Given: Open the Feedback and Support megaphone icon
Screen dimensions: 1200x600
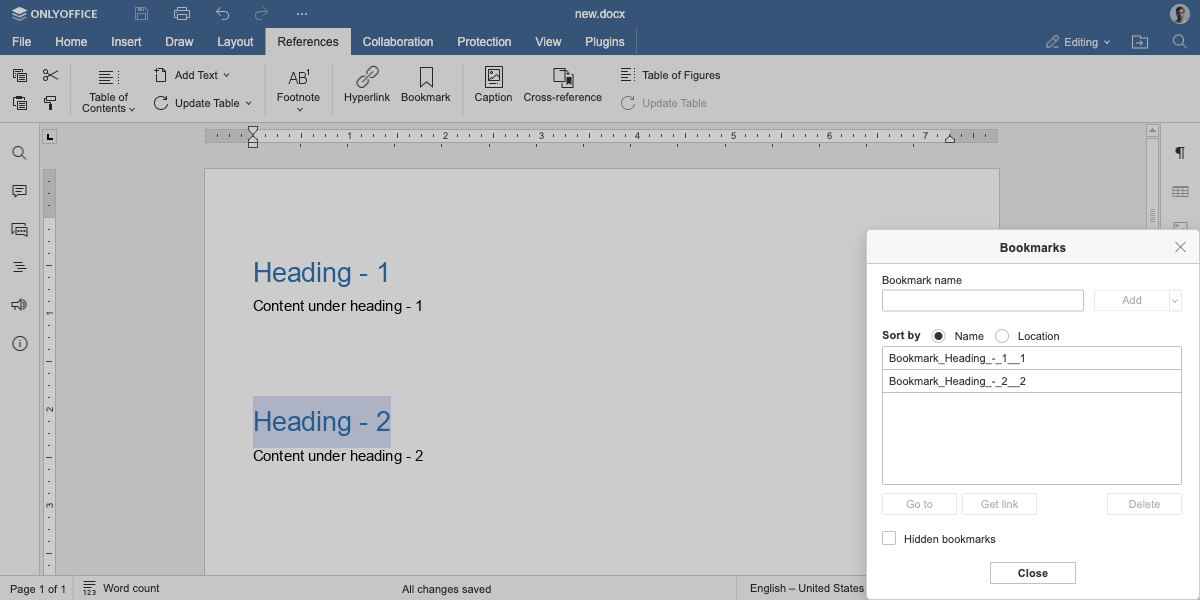Looking at the screenshot, I should pyautogui.click(x=19, y=305).
